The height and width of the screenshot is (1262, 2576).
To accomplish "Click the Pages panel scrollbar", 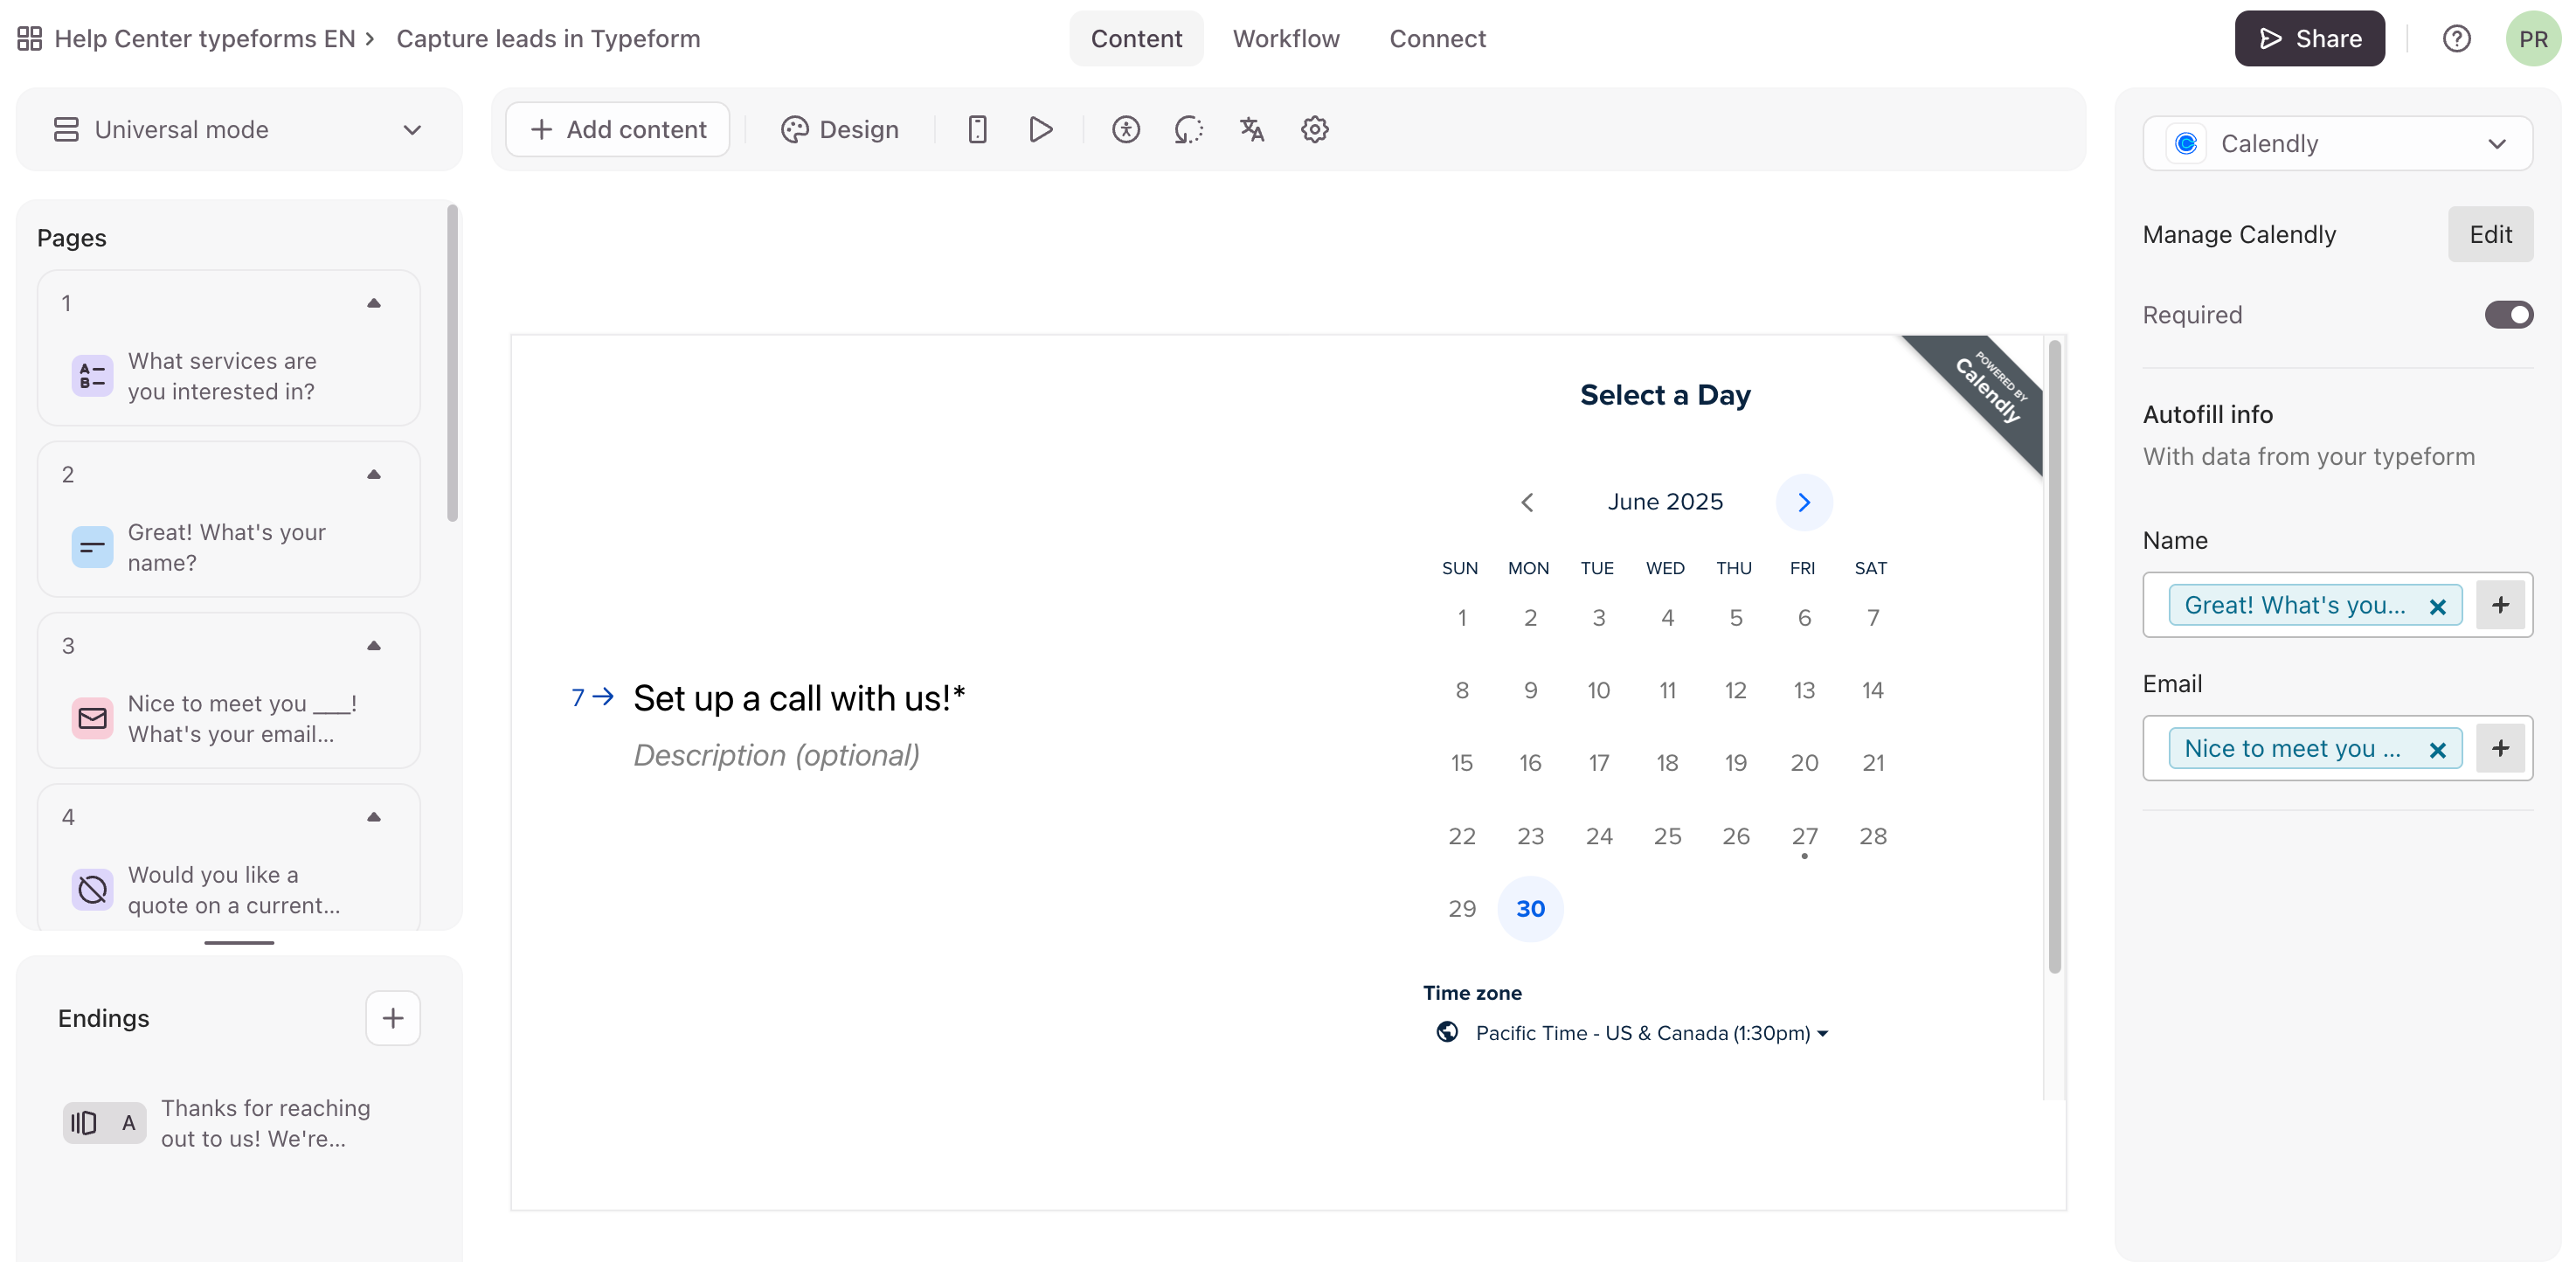I will pos(452,364).
